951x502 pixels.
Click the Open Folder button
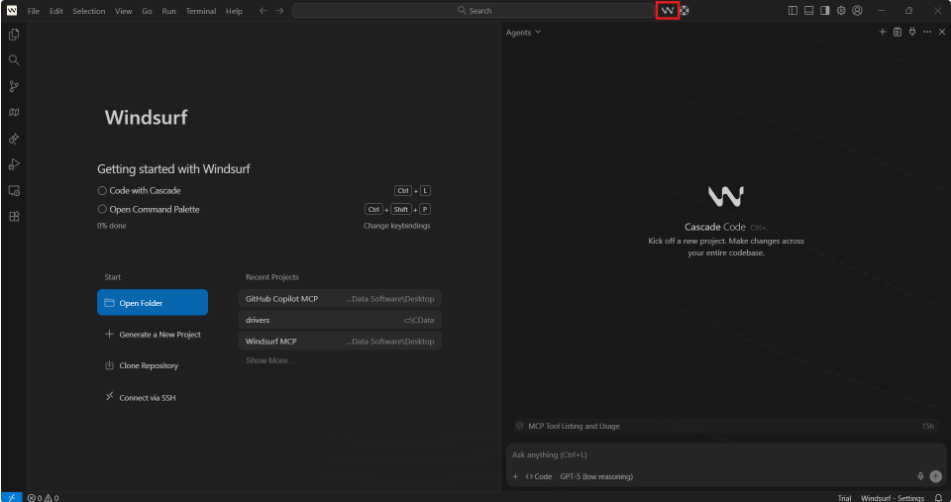click(152, 303)
